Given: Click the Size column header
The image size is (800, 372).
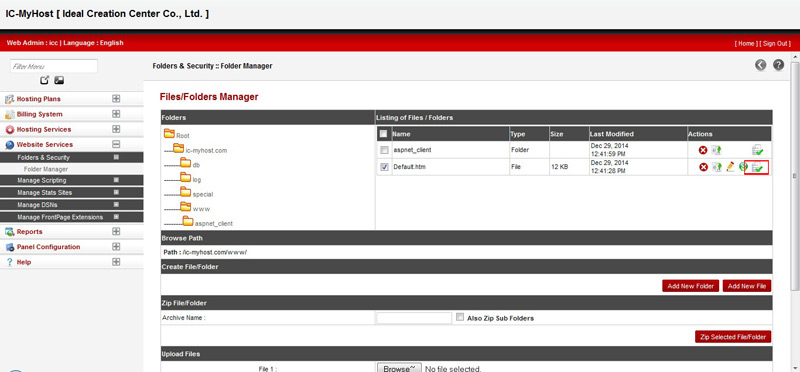Looking at the screenshot, I should (x=556, y=134).
